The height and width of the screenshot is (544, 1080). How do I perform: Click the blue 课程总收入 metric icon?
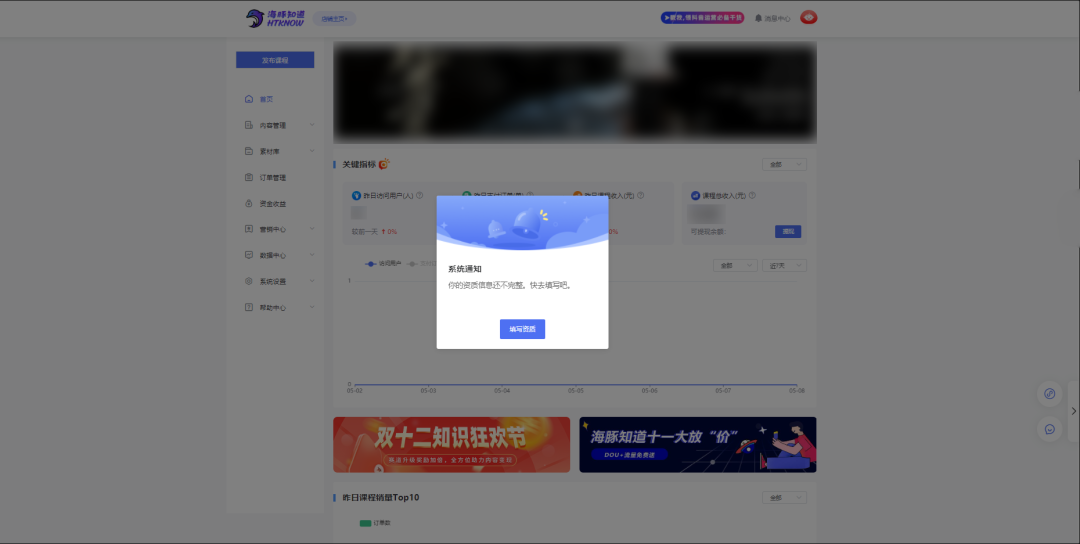[x=695, y=196]
